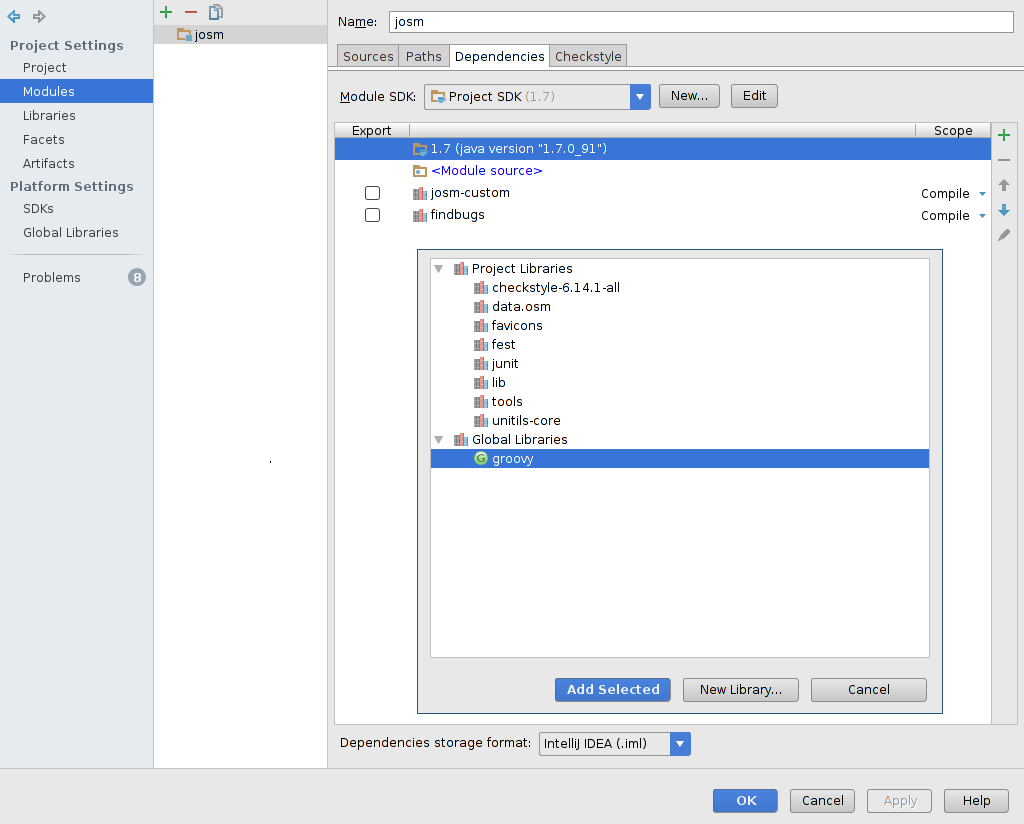Viewport: 1024px width, 824px height.
Task: Toggle Export checkbox for josm-custom
Action: coord(372,193)
